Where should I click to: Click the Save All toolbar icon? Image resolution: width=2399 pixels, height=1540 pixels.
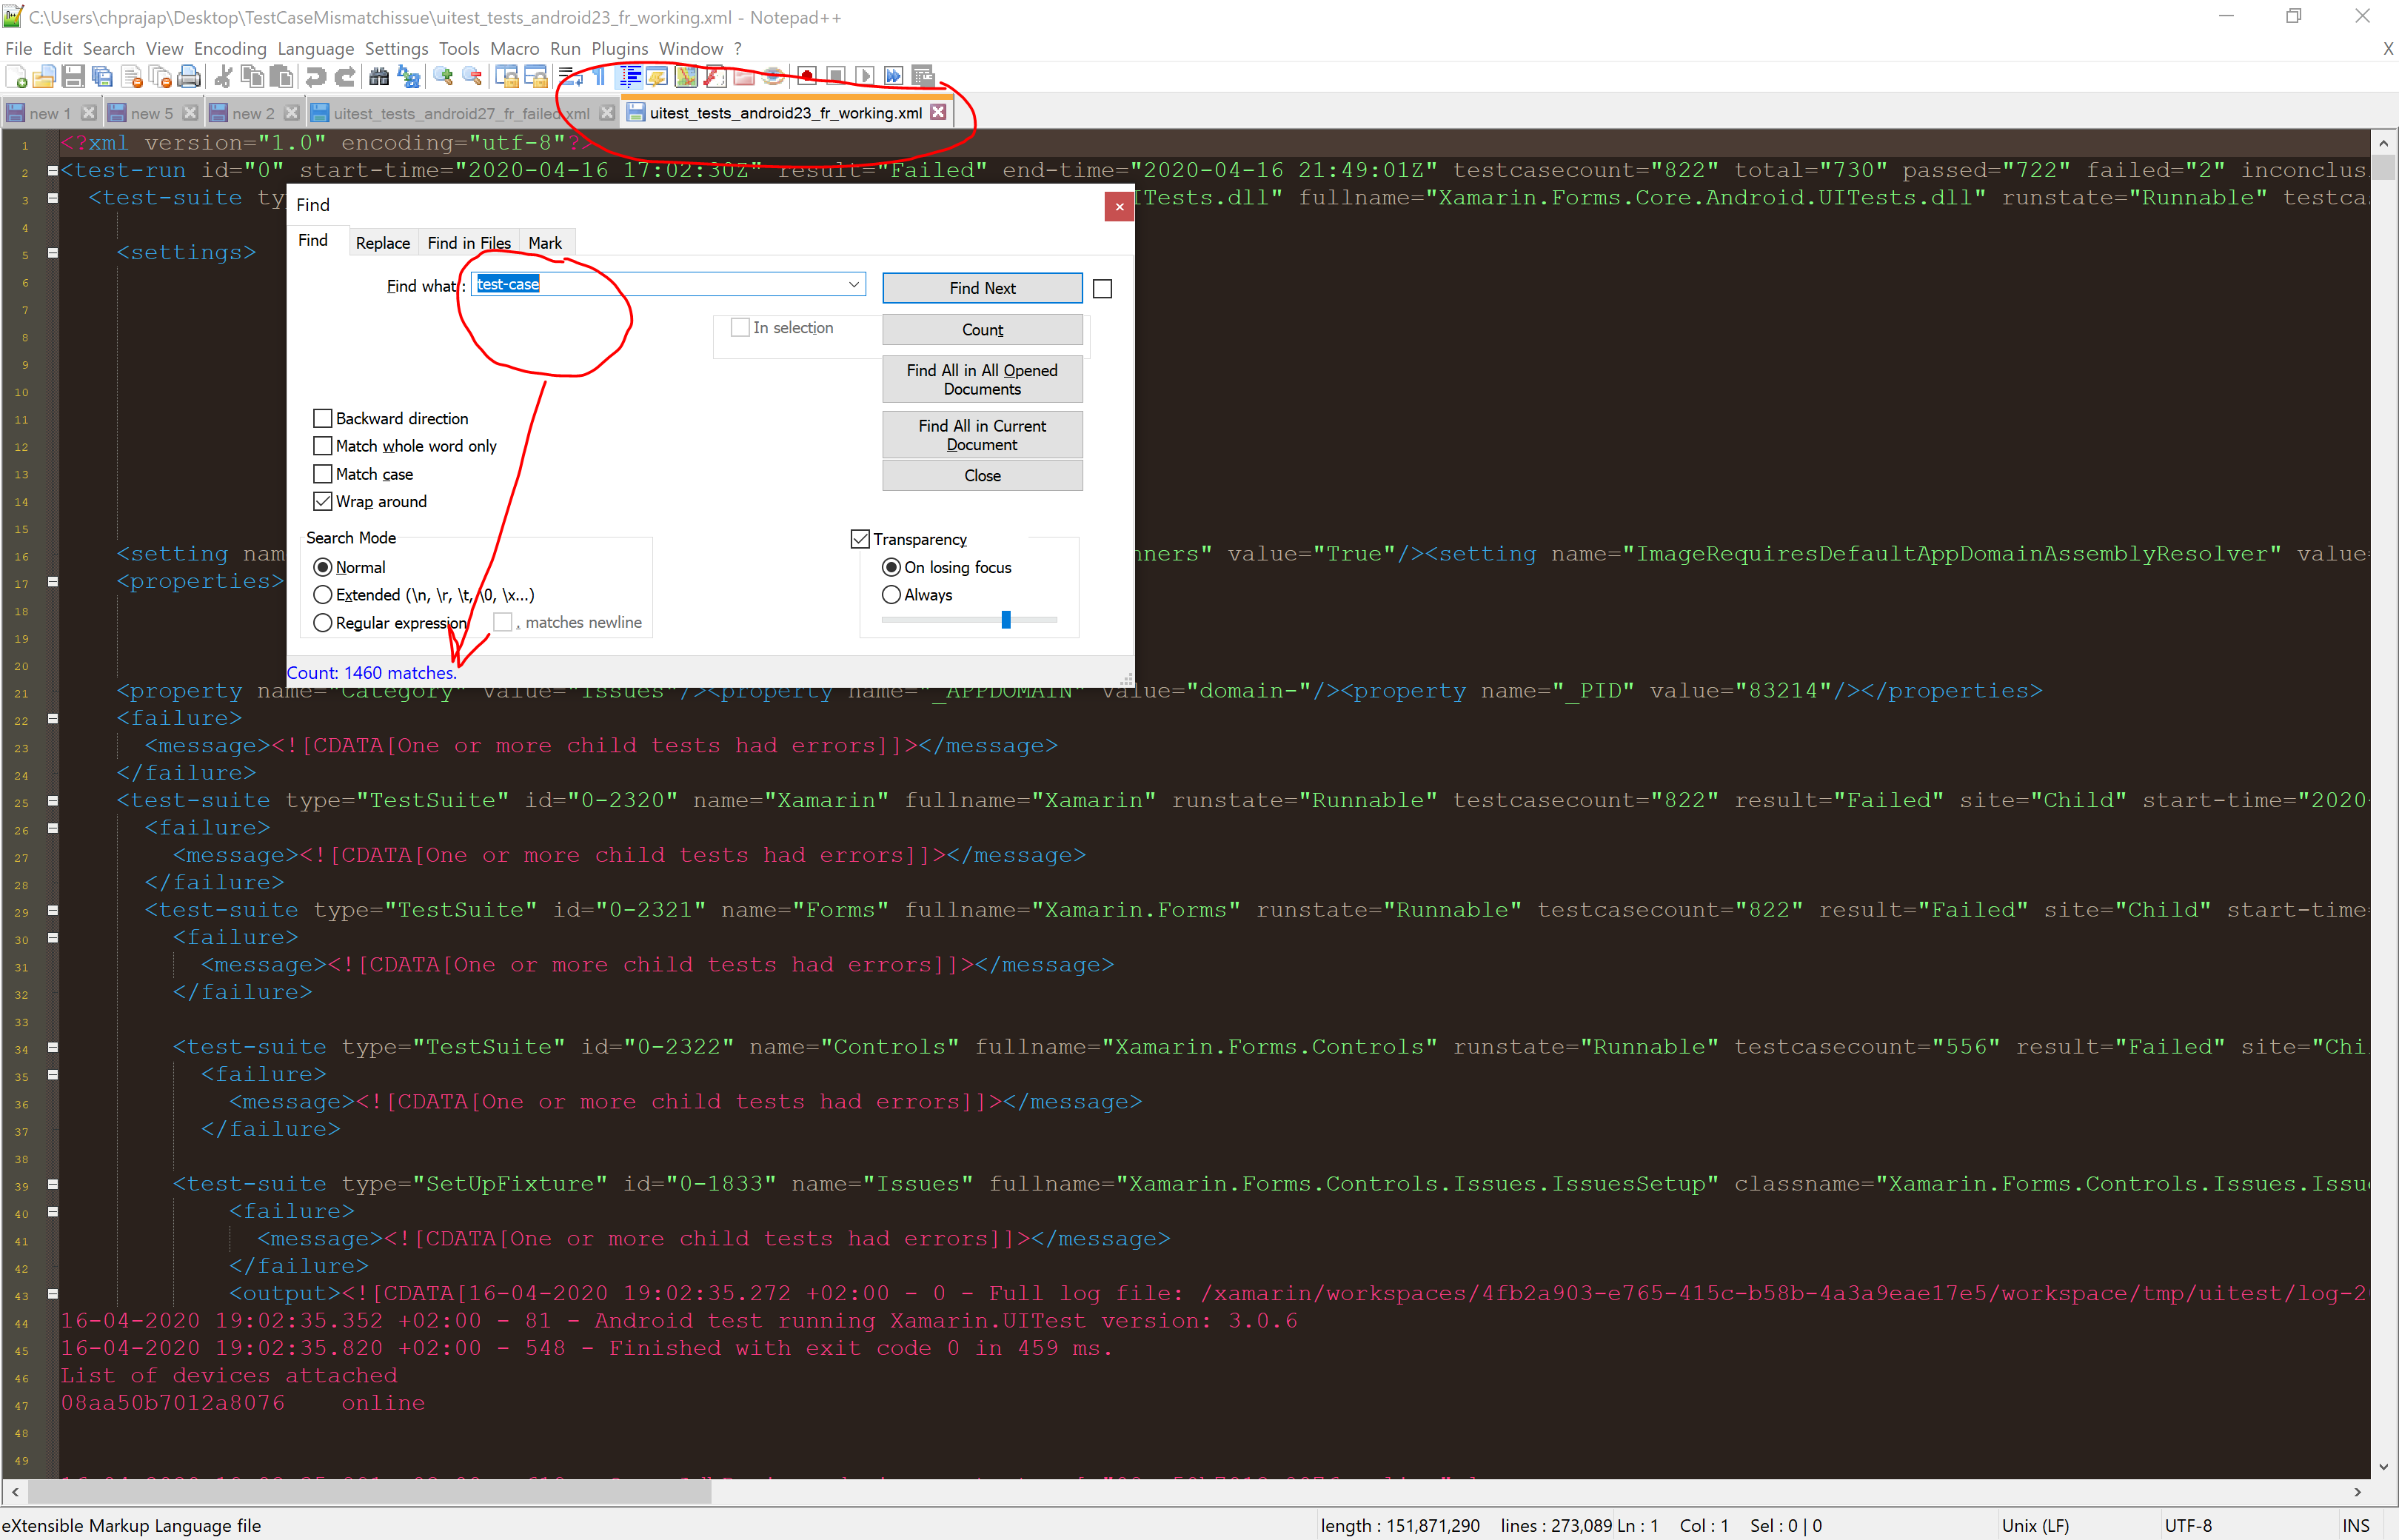point(102,76)
